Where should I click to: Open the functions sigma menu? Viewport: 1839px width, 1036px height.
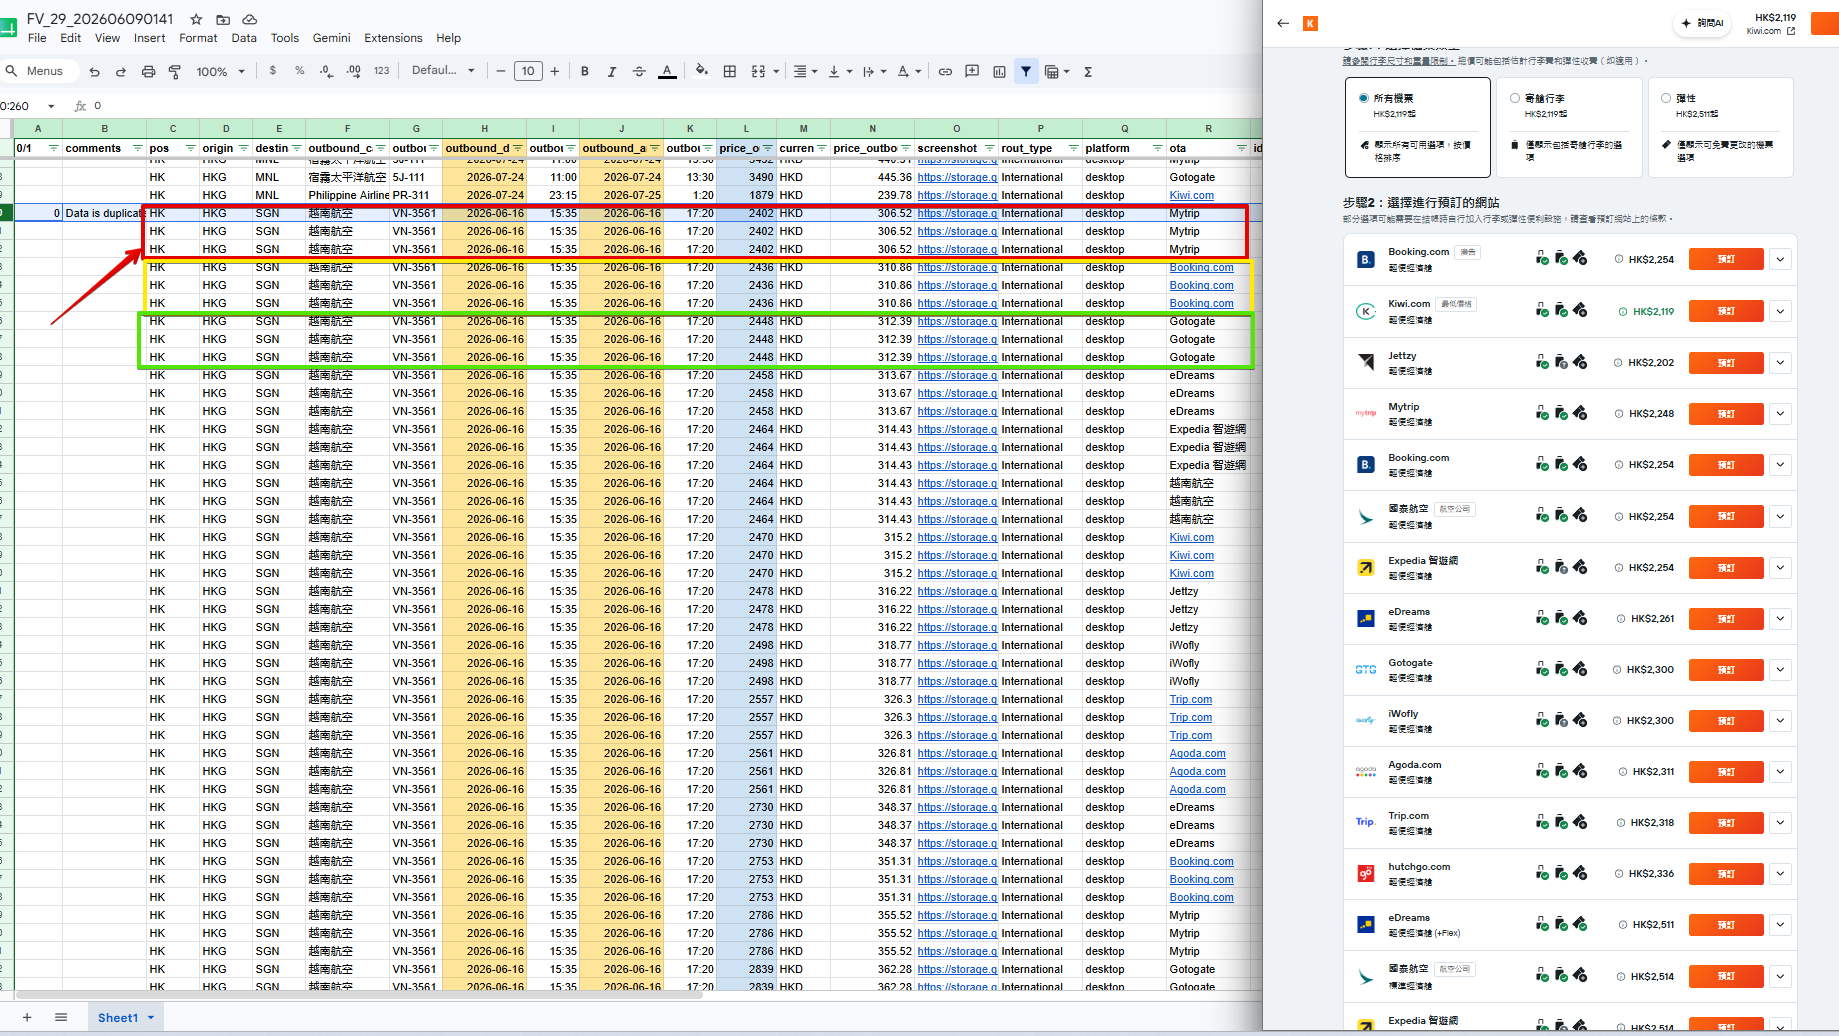1088,71
